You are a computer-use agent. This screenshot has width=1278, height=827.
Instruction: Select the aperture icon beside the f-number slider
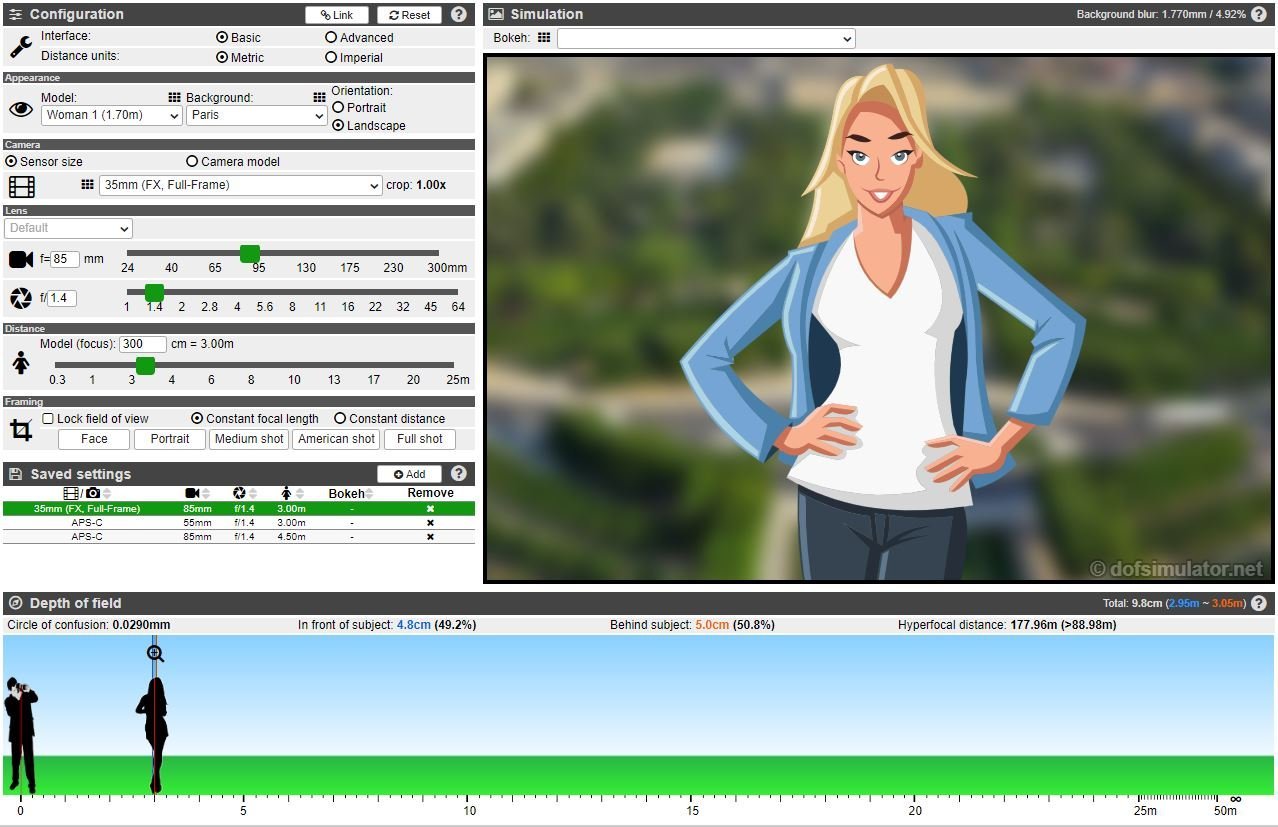pyautogui.click(x=22, y=296)
